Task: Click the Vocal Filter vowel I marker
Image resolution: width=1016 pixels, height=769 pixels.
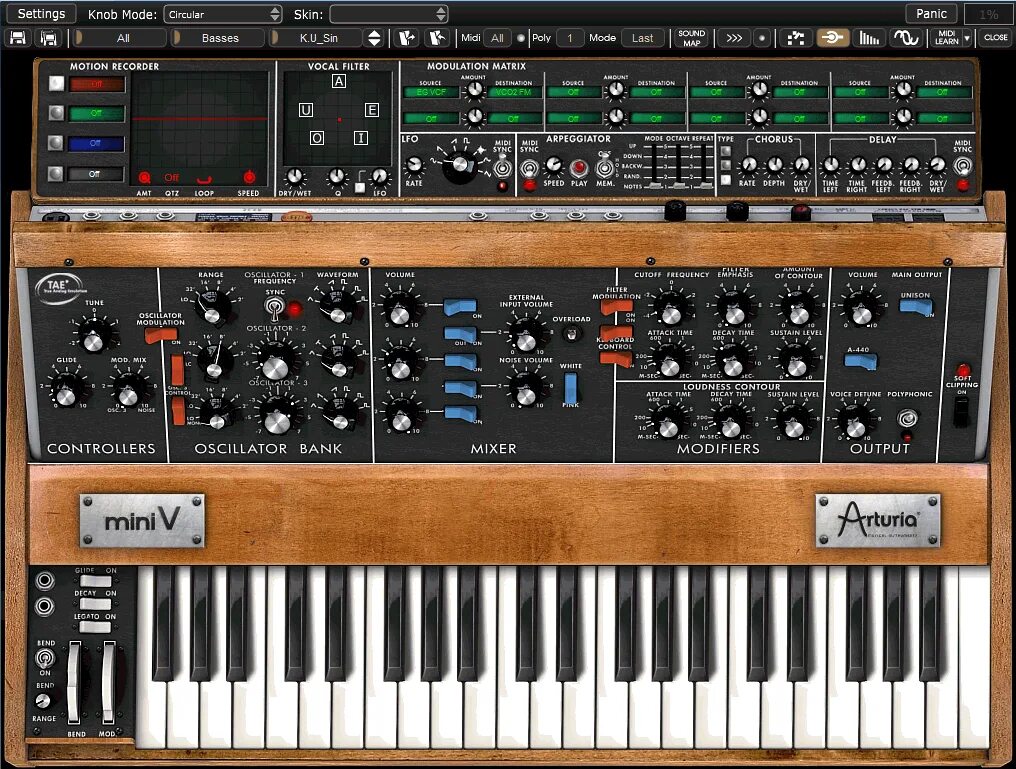Action: point(361,137)
